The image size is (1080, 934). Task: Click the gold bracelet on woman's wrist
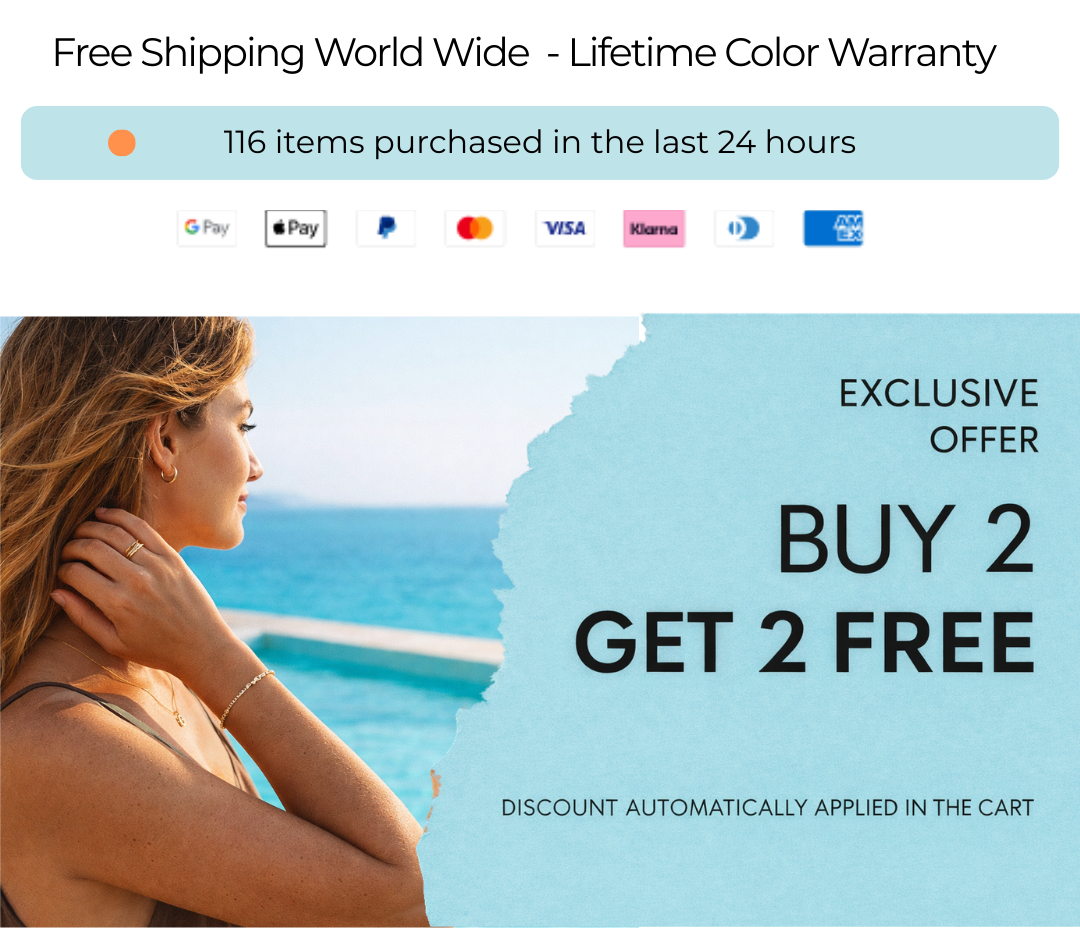[x=246, y=697]
